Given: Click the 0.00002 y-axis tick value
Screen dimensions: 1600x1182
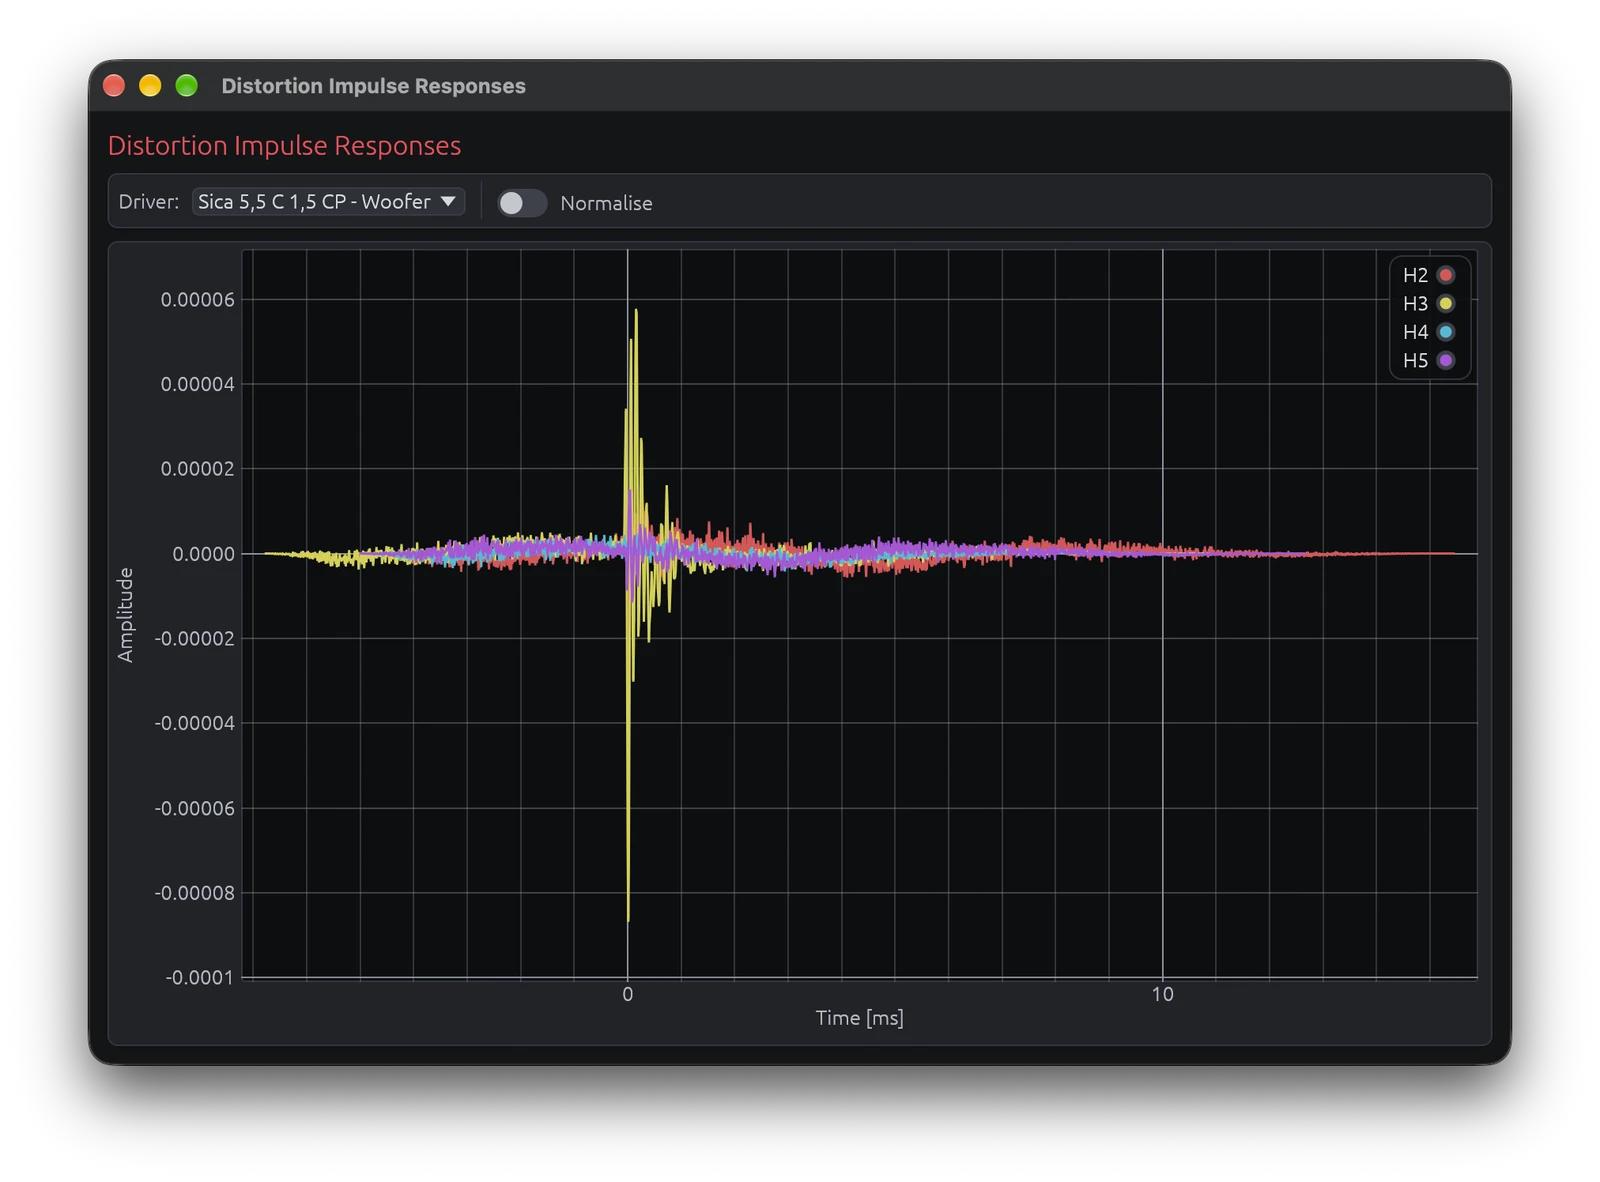Looking at the screenshot, I should [197, 469].
